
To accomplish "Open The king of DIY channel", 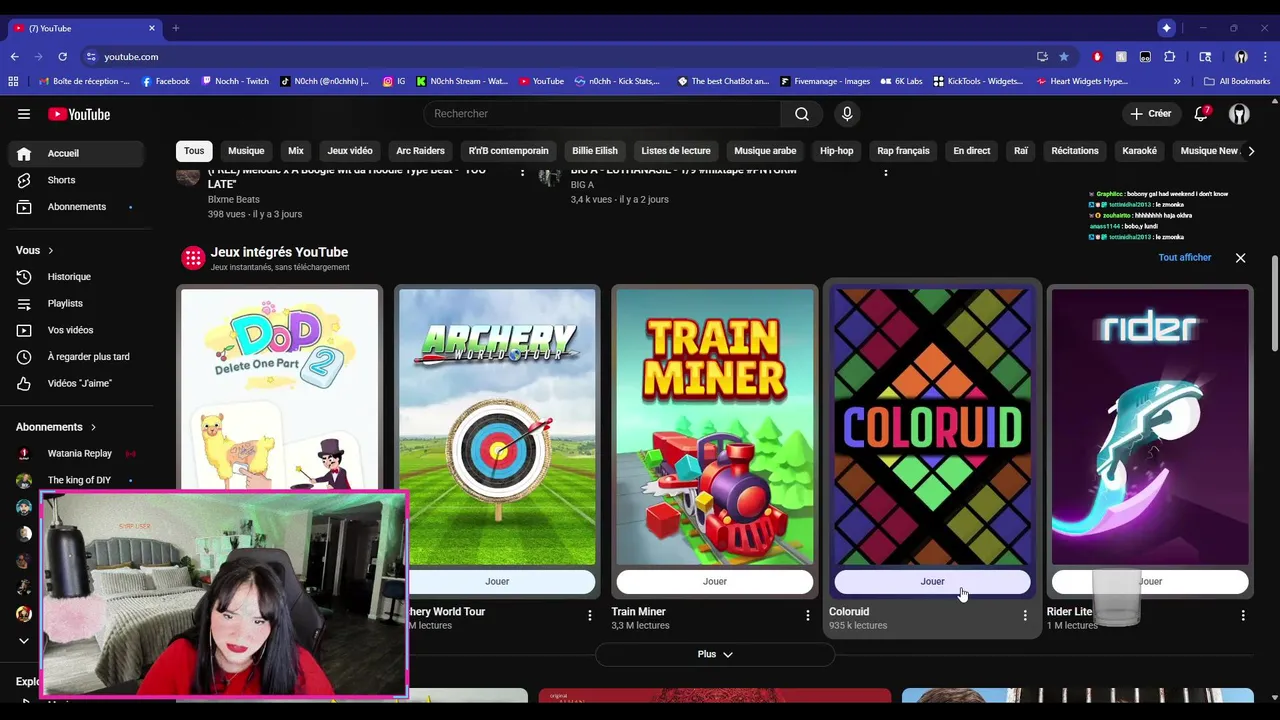I will (76, 480).
